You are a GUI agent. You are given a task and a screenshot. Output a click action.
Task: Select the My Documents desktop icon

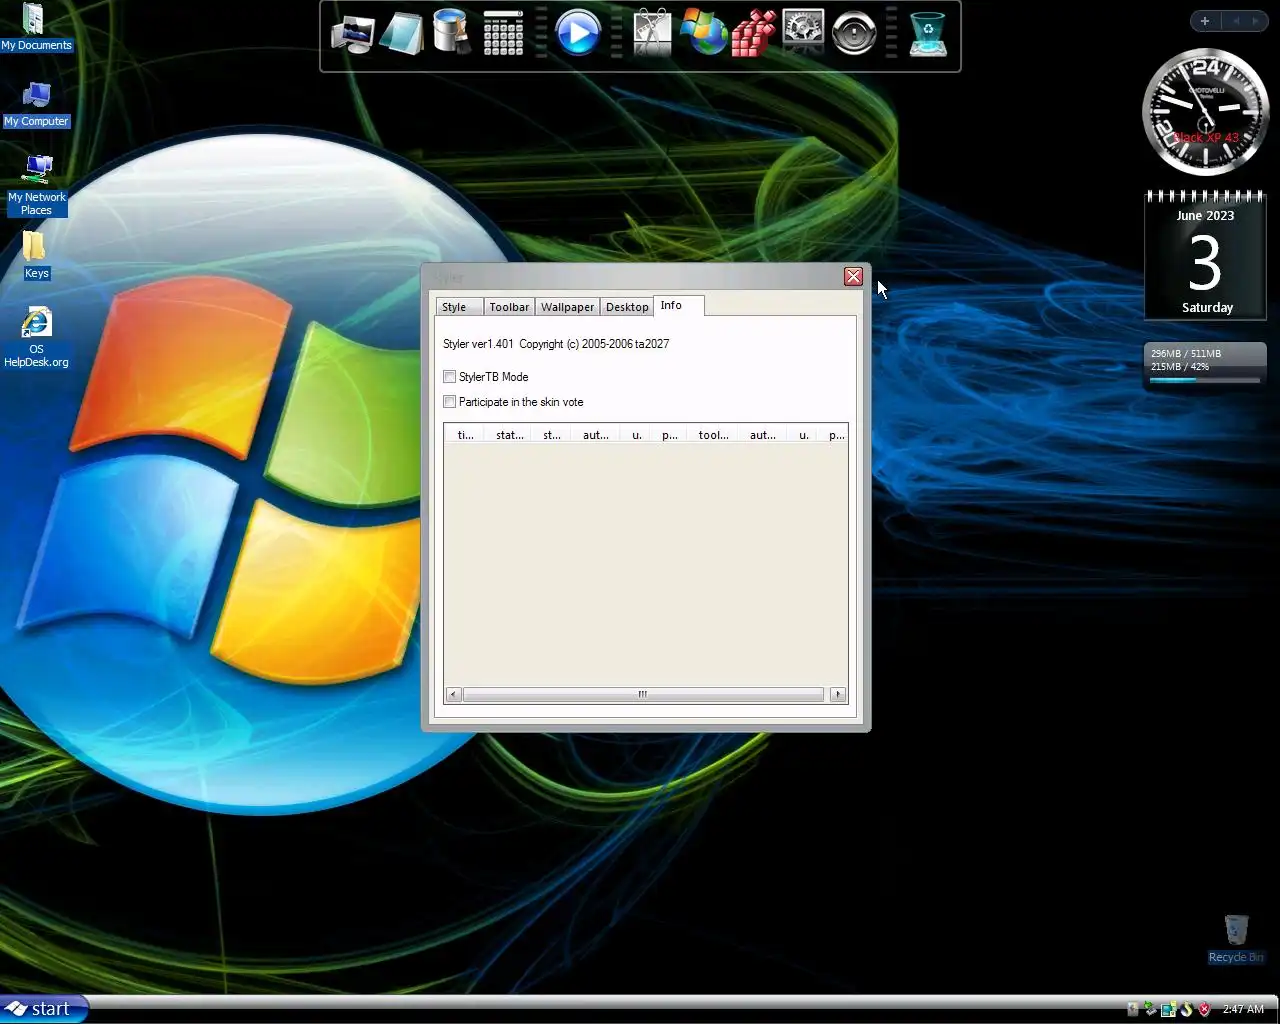(x=36, y=27)
